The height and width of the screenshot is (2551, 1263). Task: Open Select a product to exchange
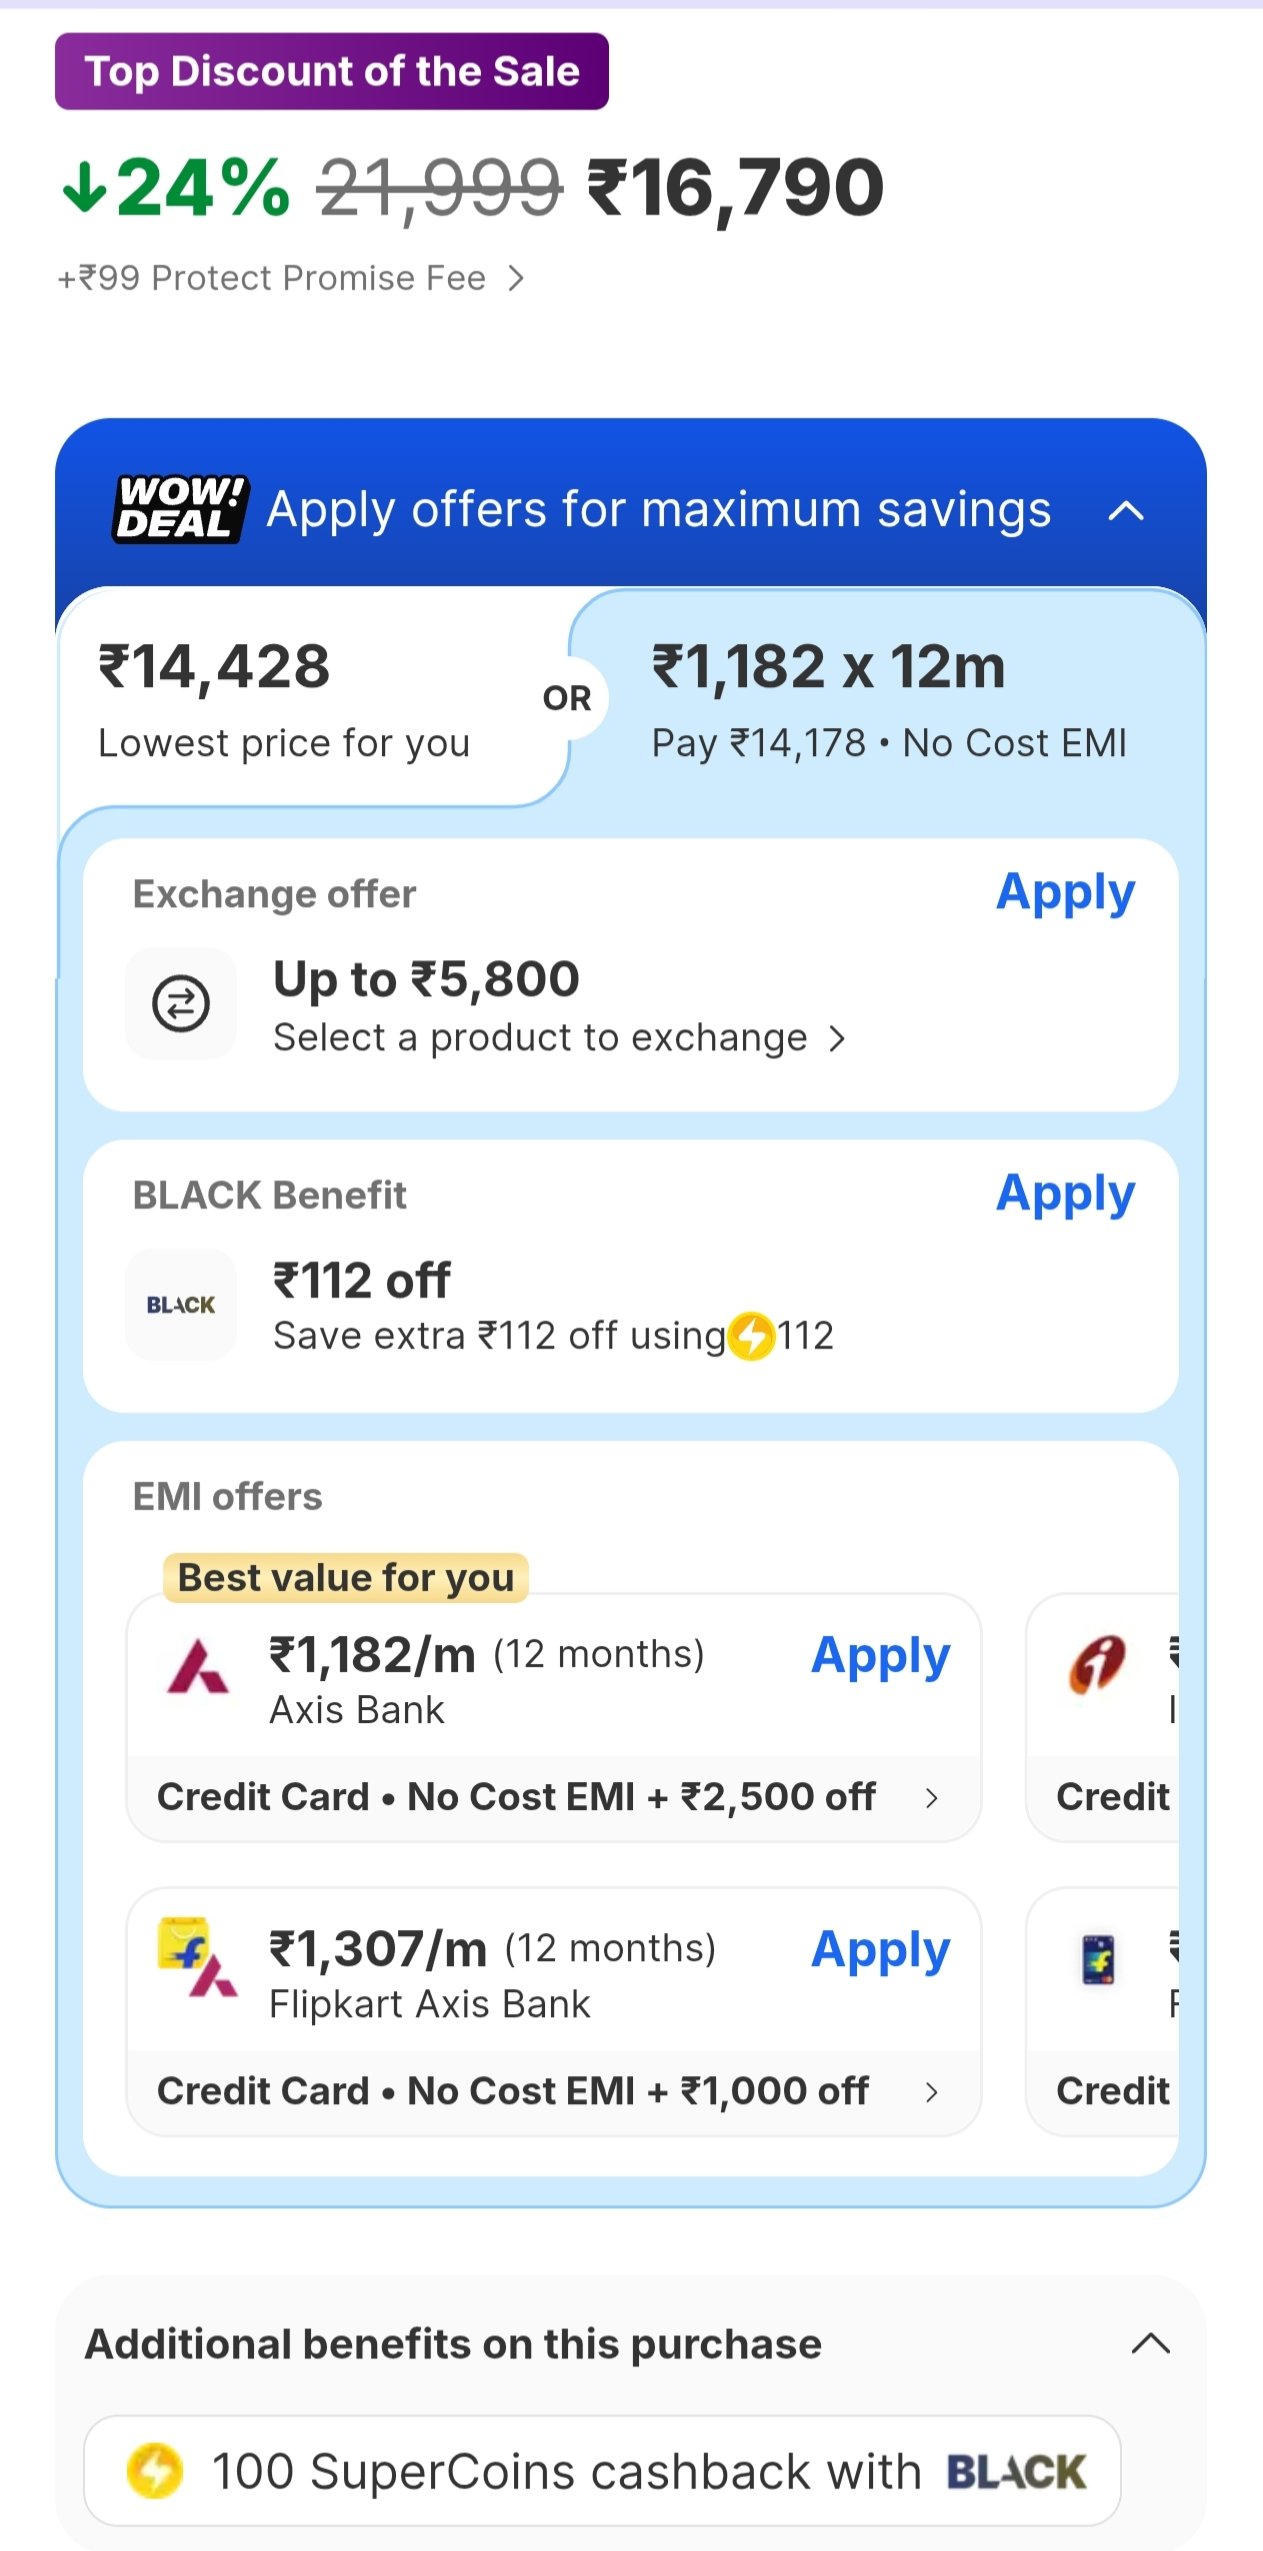pyautogui.click(x=559, y=1038)
